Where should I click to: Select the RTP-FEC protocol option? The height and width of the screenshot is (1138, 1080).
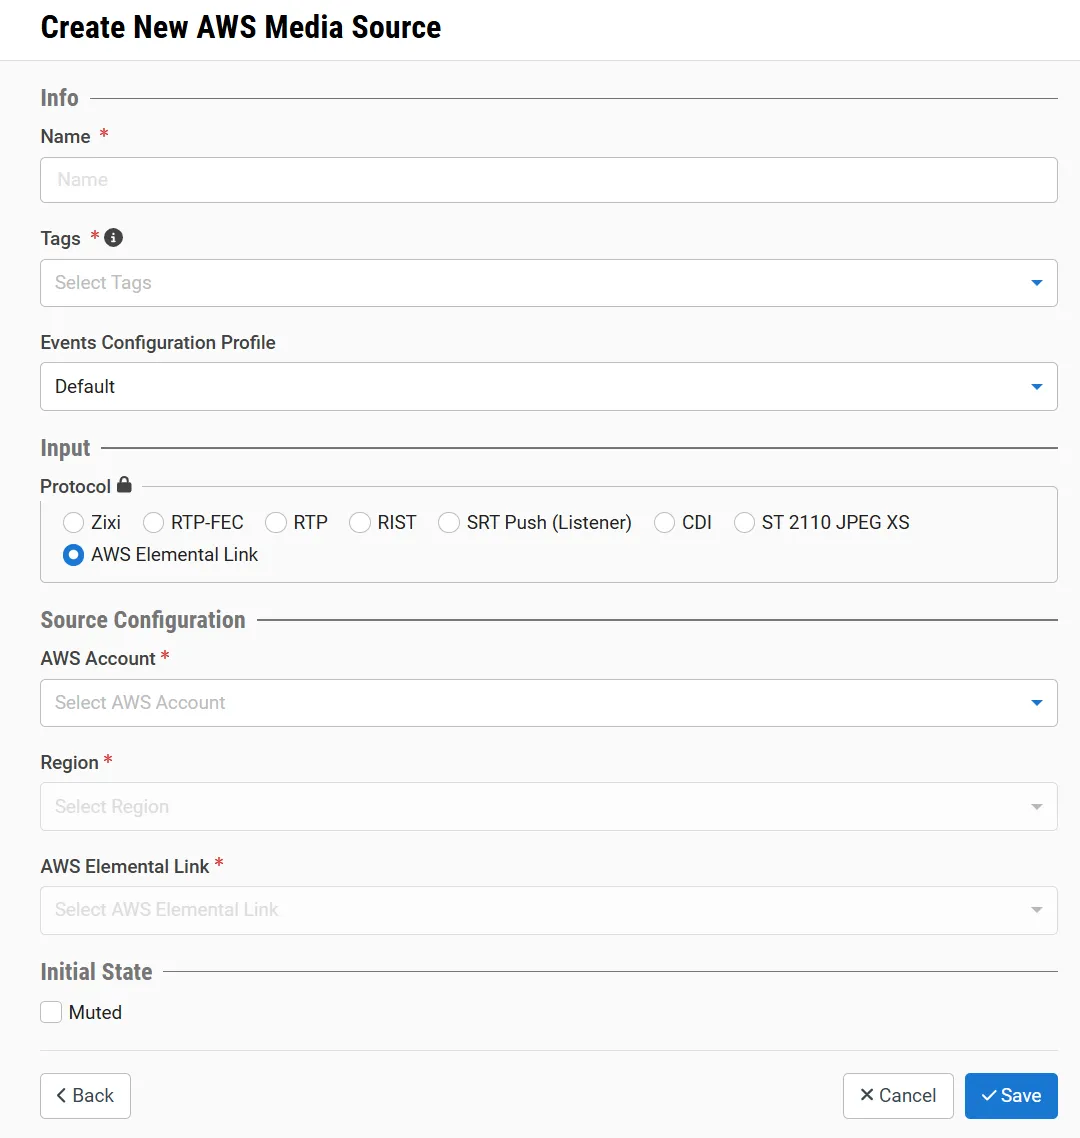153,523
